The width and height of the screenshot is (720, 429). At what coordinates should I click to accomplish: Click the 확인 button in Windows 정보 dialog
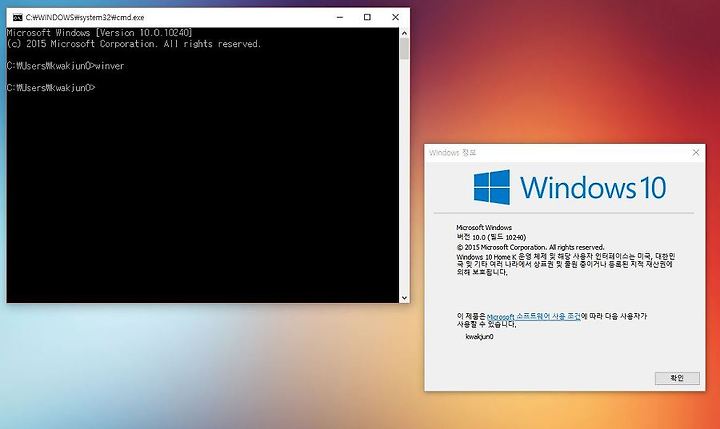tap(677, 378)
